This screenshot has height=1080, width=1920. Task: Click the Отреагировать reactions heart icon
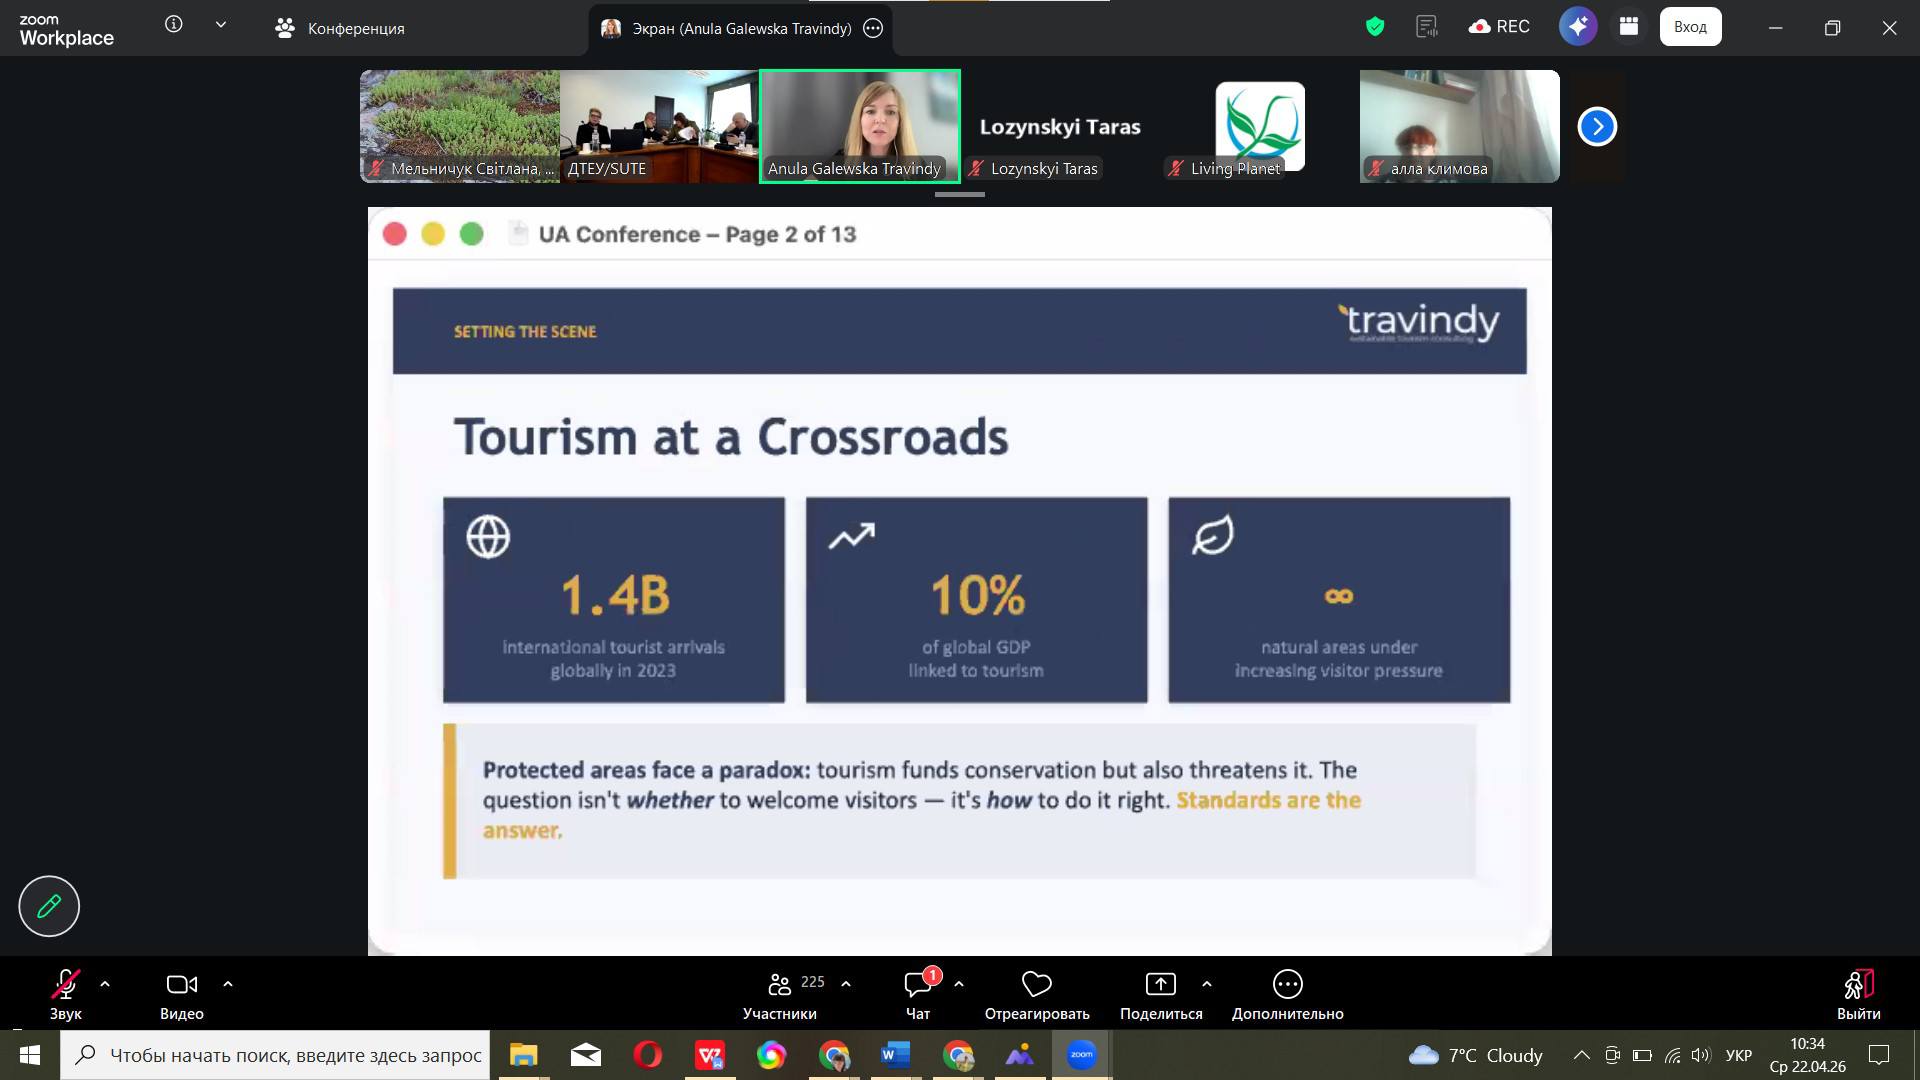pos(1037,985)
